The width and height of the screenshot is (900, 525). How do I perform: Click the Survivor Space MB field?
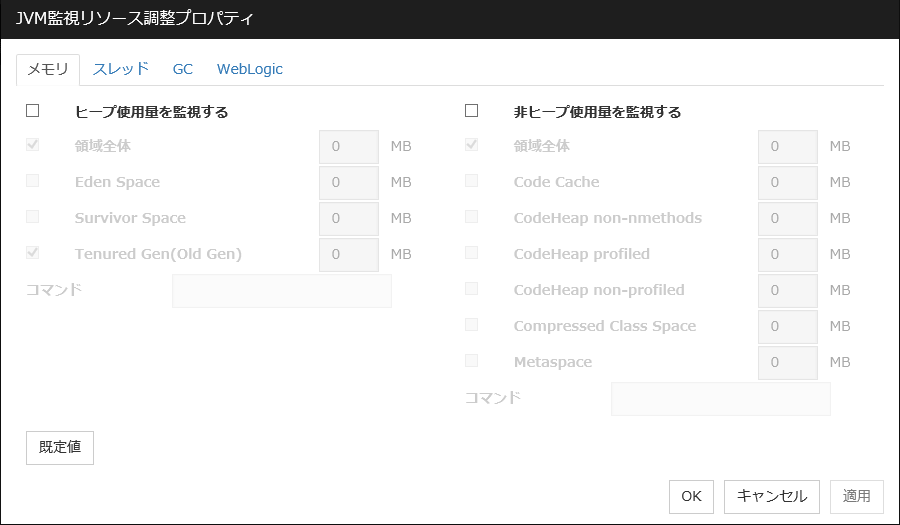[x=348, y=218]
